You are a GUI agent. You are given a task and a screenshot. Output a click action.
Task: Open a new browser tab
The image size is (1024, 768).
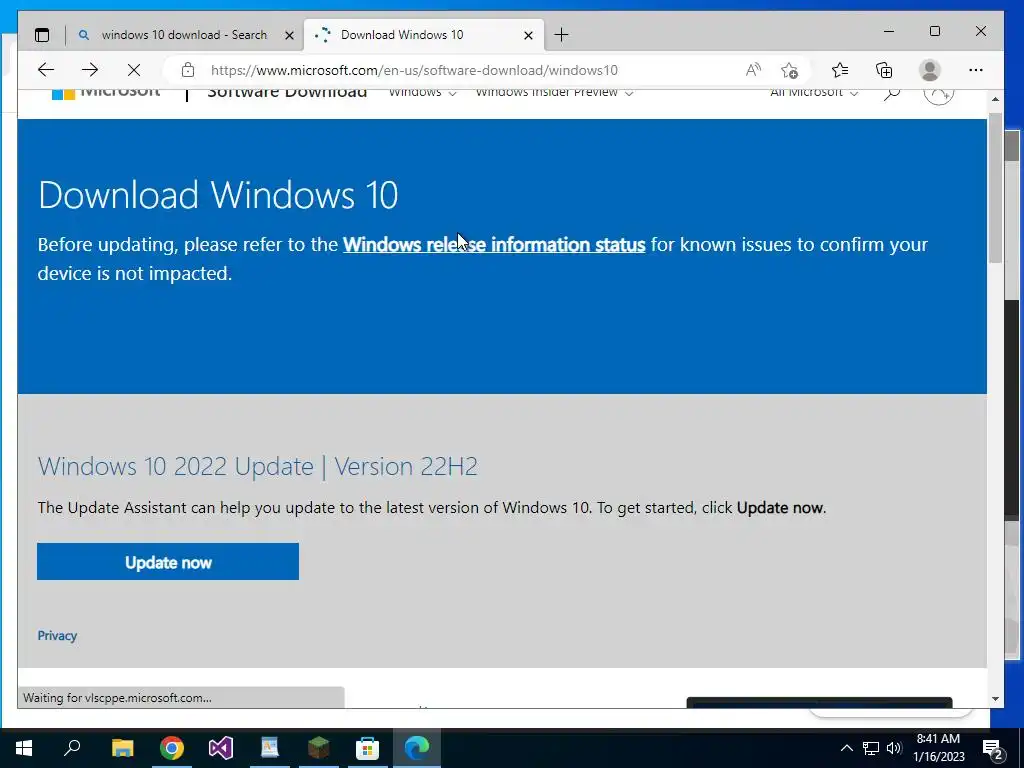click(x=561, y=35)
